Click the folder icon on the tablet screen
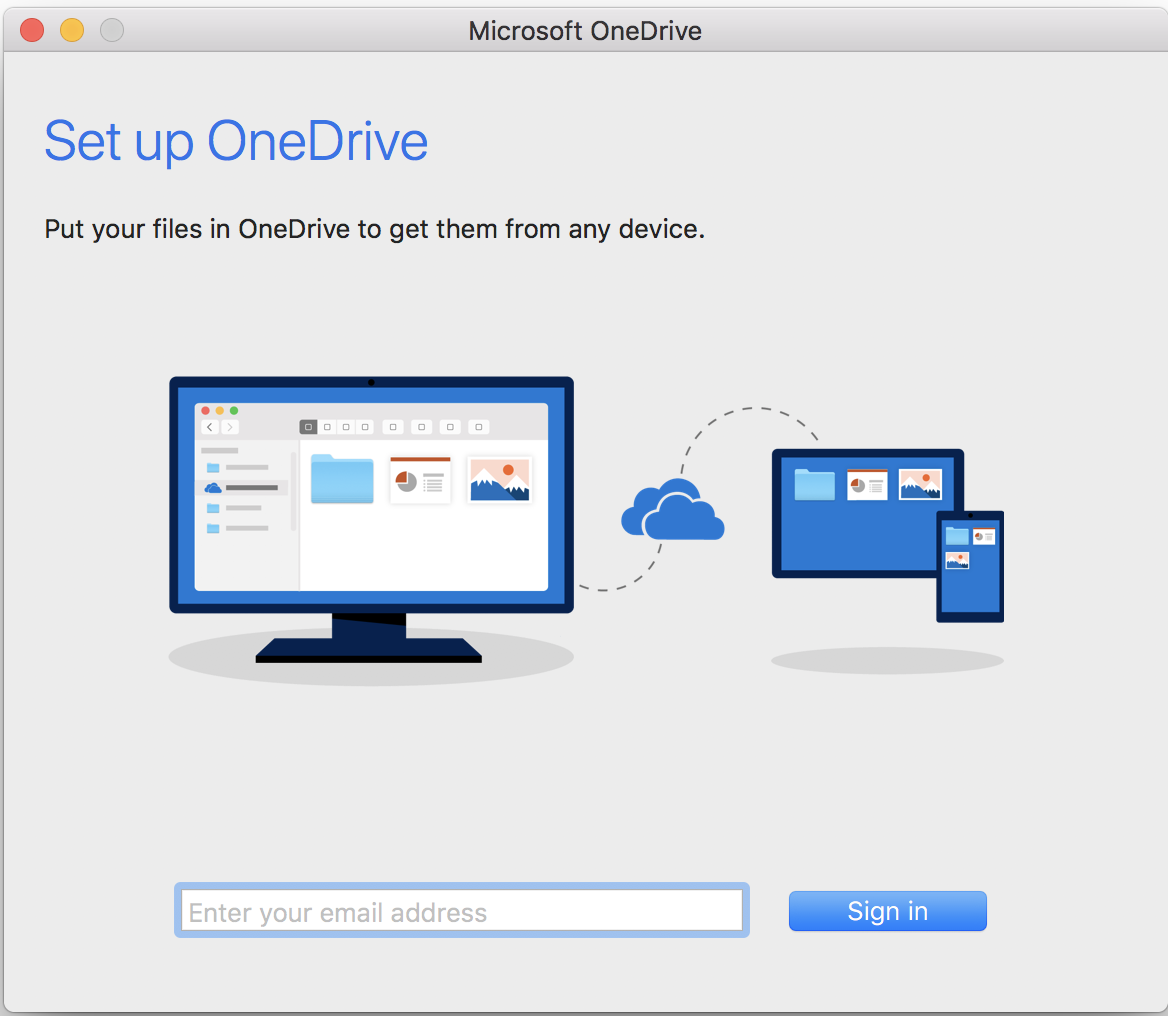Viewport: 1168px width, 1016px height. (x=814, y=483)
